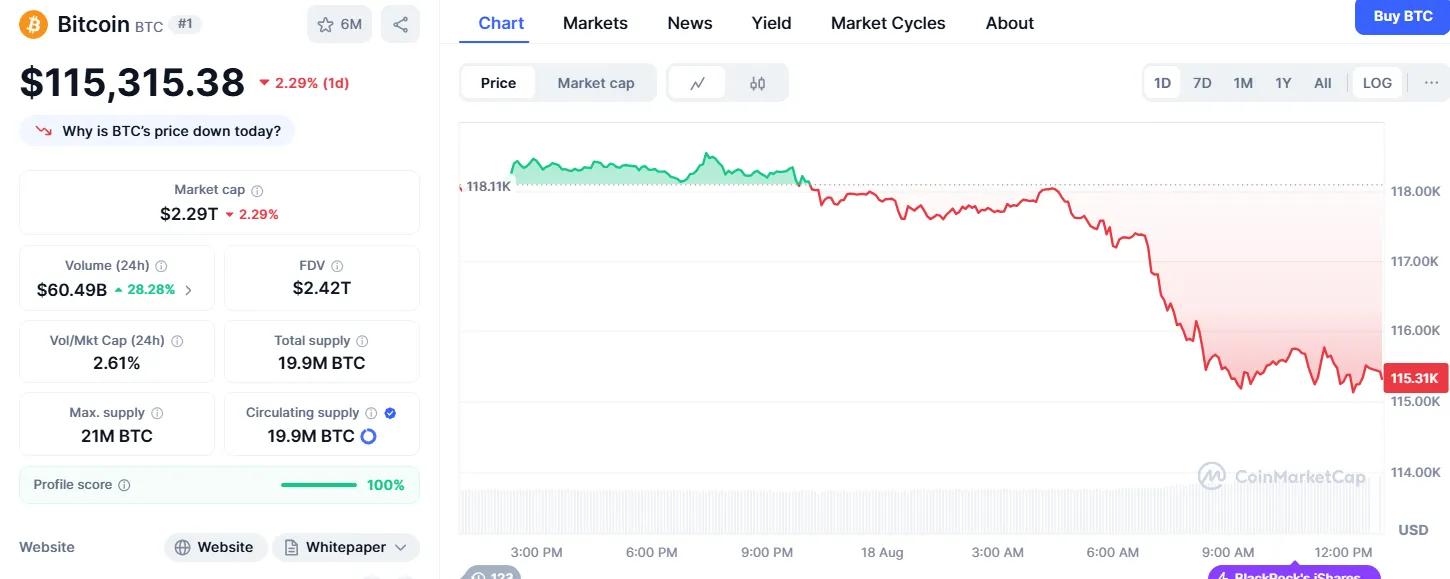The image size is (1450, 579).
Task: Select the 7D time range
Action: [1202, 83]
